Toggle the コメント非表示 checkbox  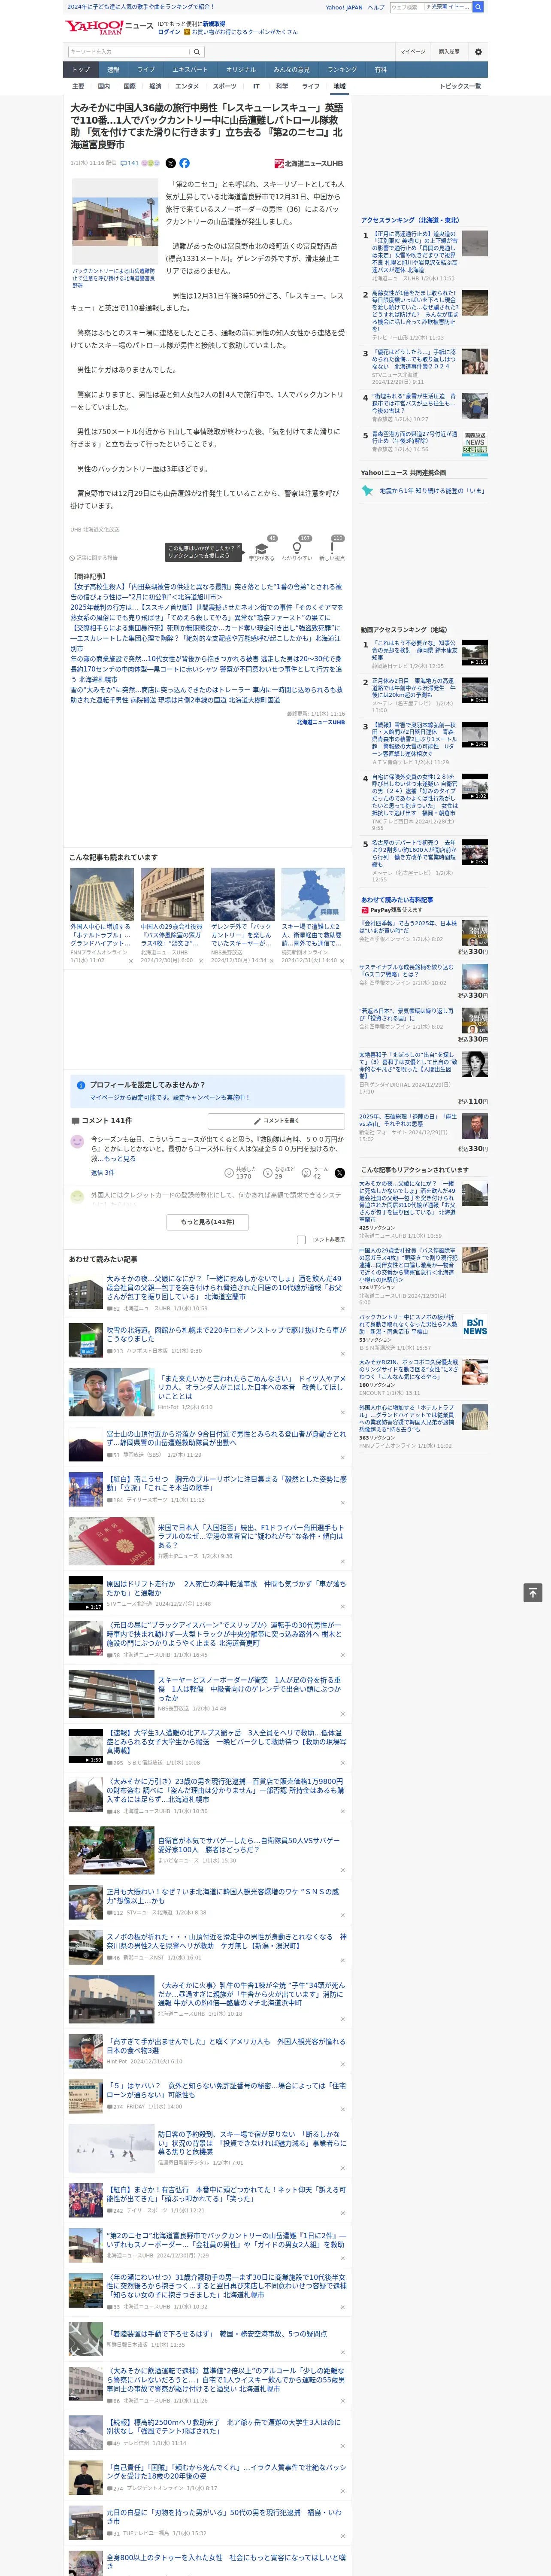(301, 1240)
